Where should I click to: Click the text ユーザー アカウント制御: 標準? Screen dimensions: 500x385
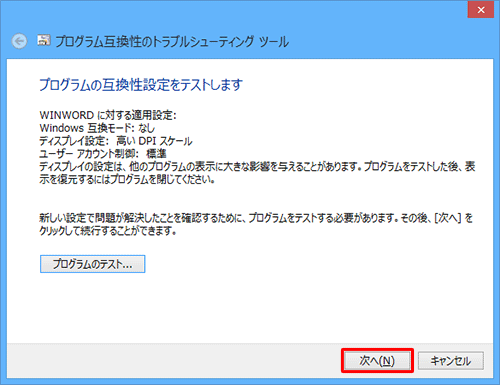(103, 154)
